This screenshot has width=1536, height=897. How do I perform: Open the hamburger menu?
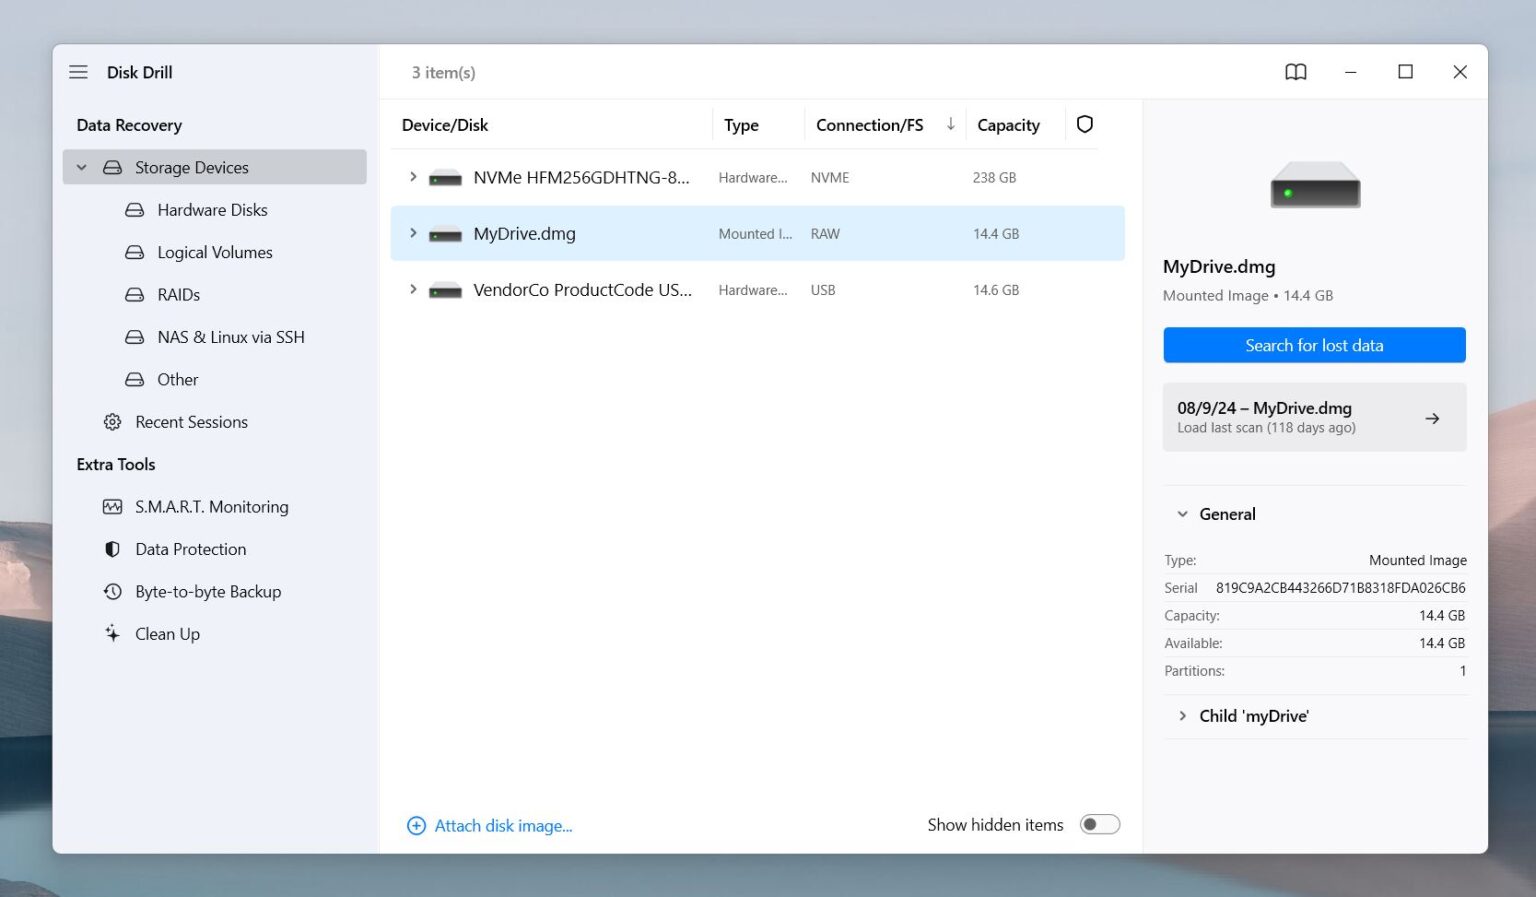pos(78,72)
